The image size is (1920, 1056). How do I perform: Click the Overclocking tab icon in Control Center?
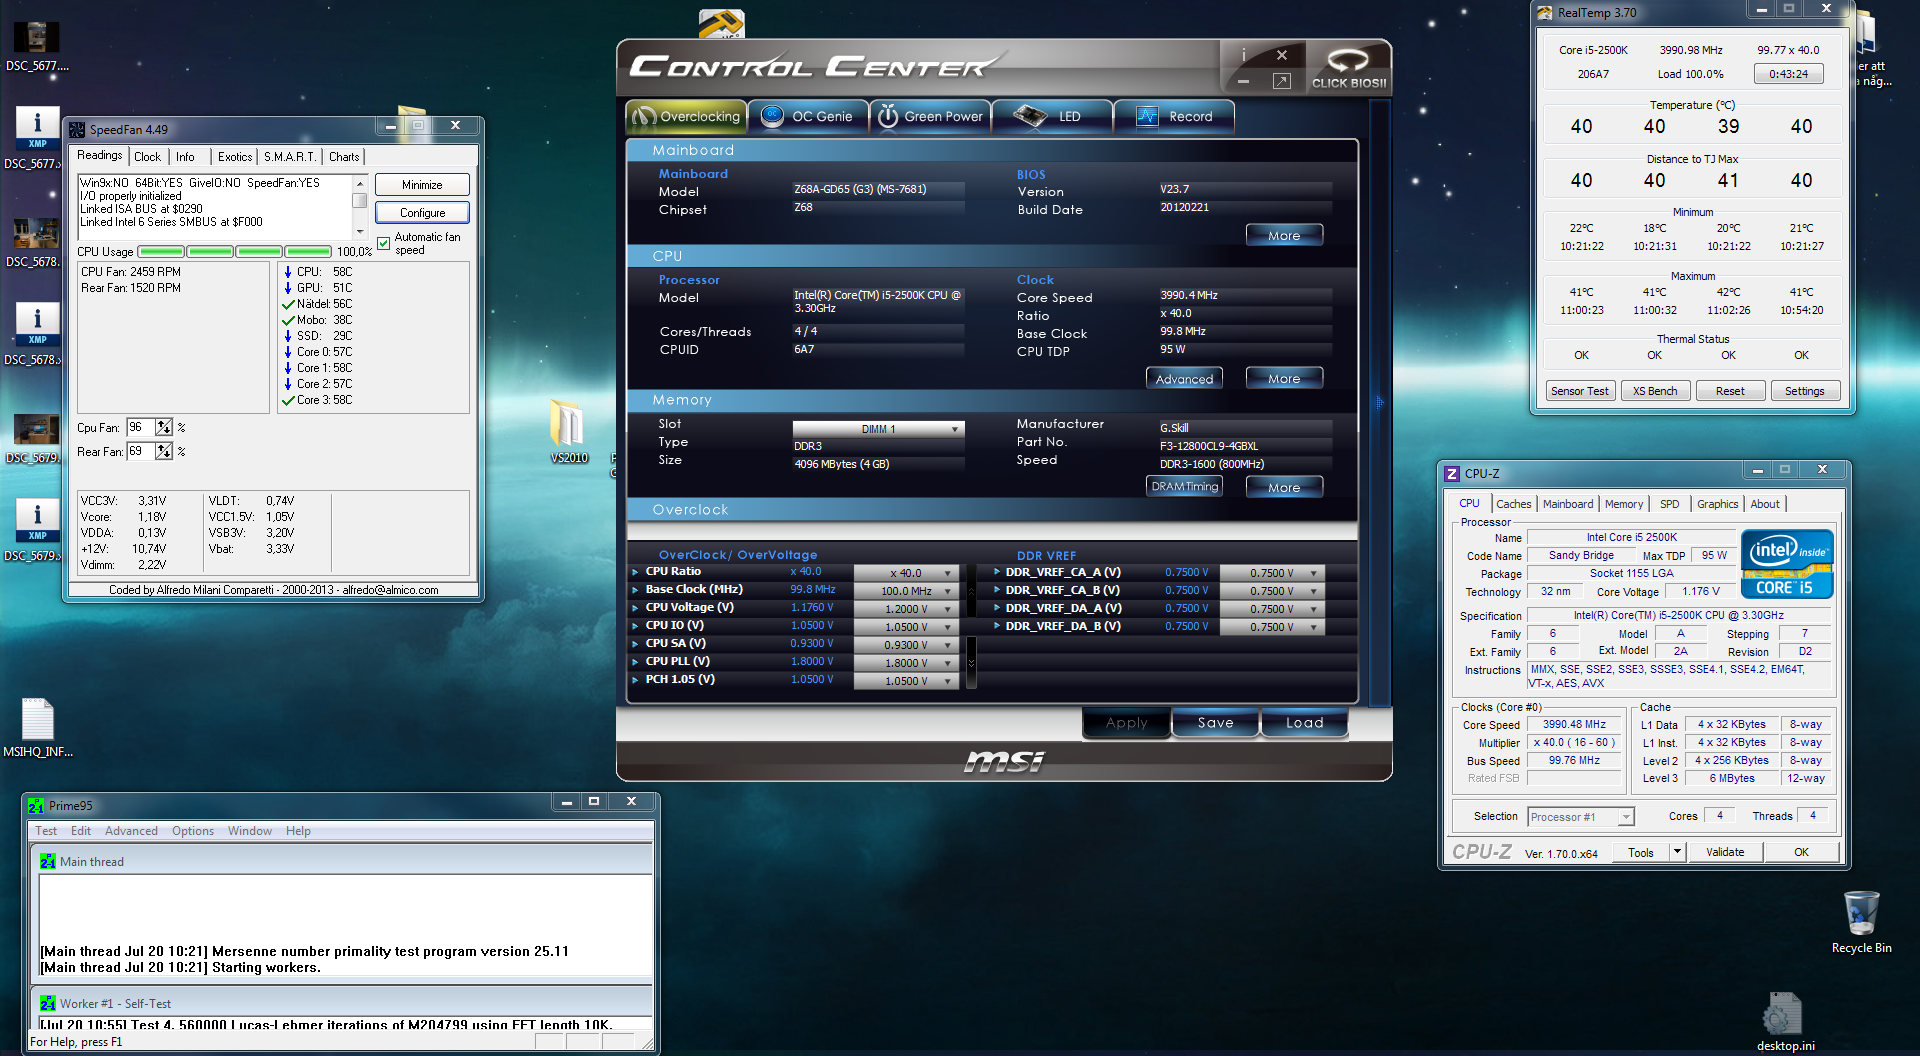point(643,117)
